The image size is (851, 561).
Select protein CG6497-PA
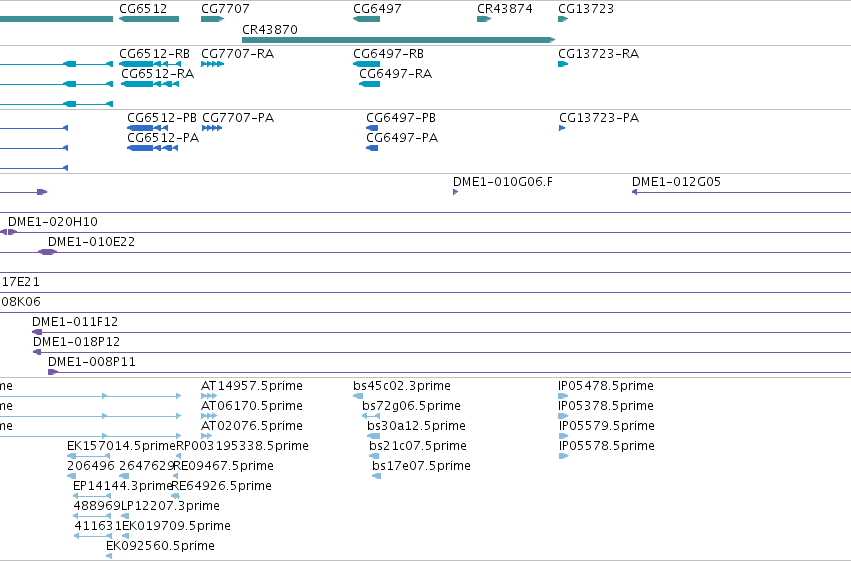click(372, 148)
